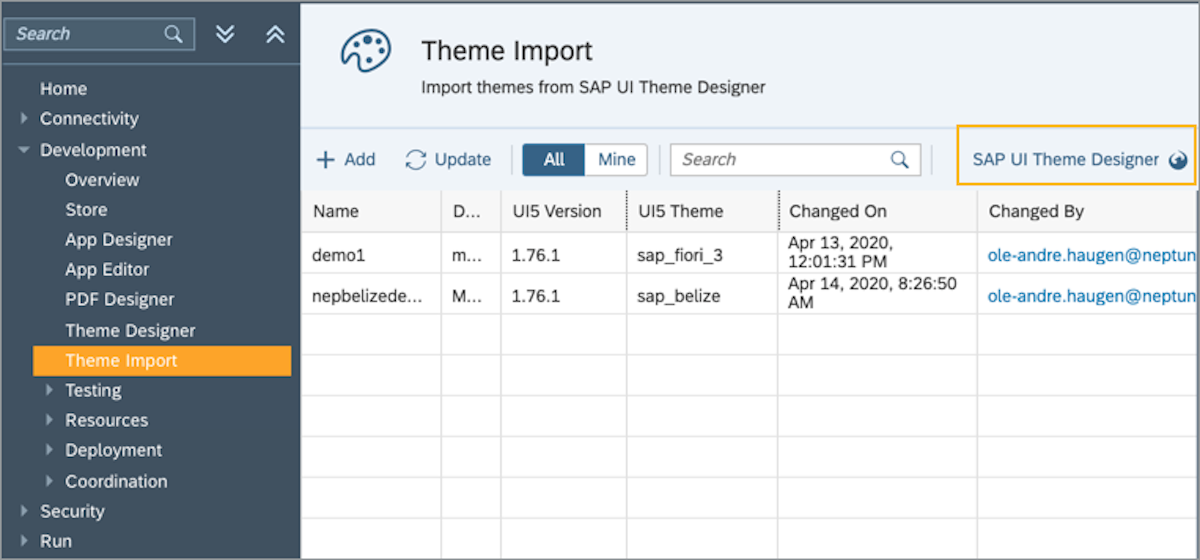
Task: Open App Editor in the navigation
Action: click(x=107, y=270)
